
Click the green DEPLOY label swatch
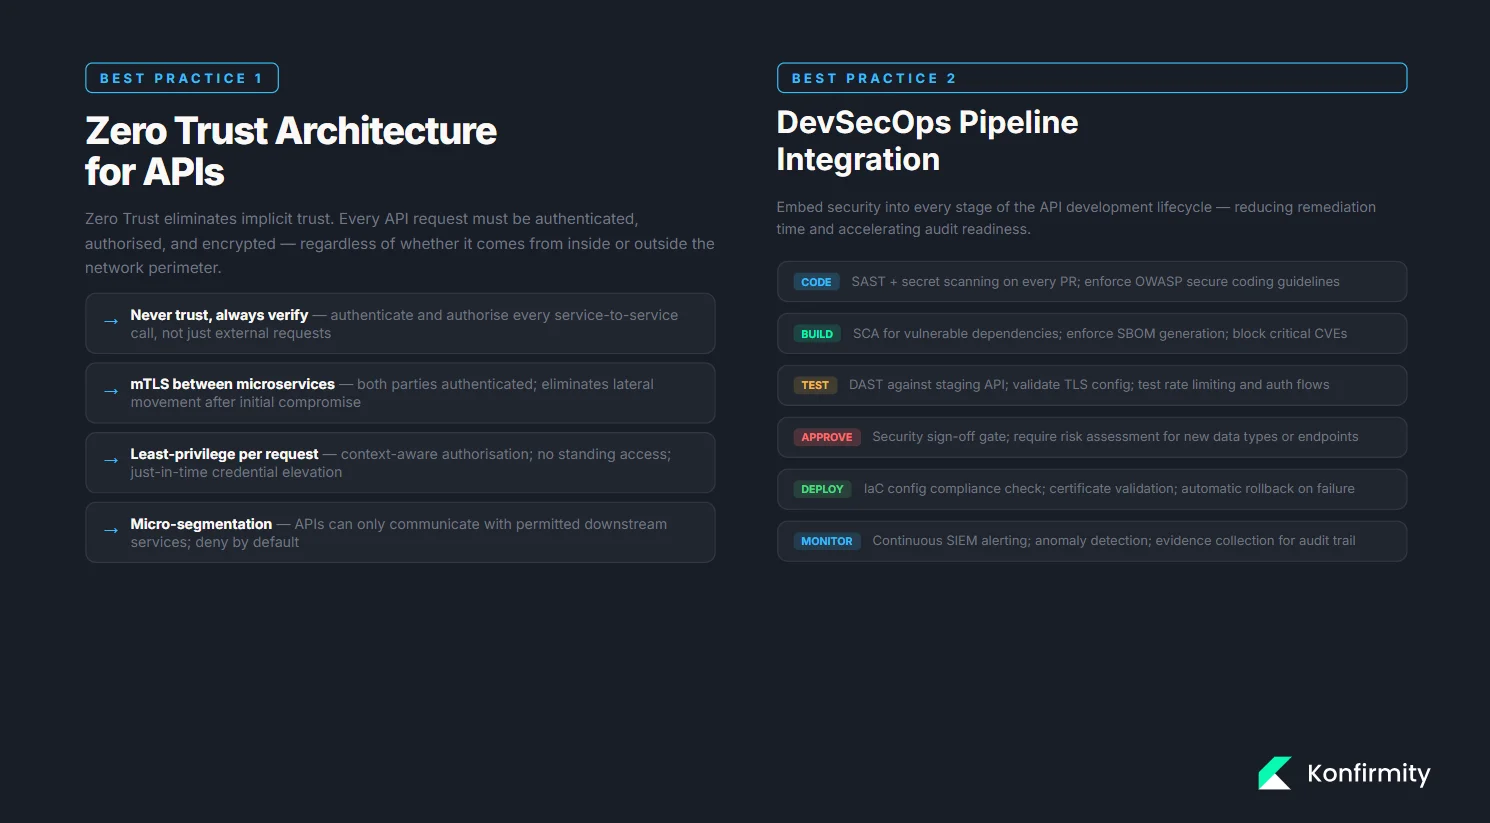pyautogui.click(x=821, y=488)
